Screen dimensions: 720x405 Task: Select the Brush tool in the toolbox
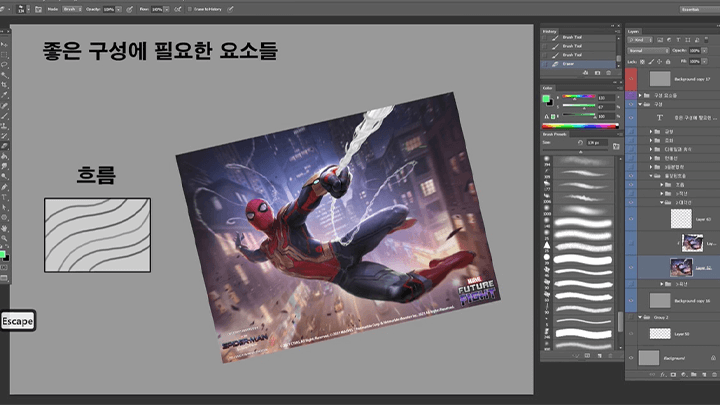(4, 115)
